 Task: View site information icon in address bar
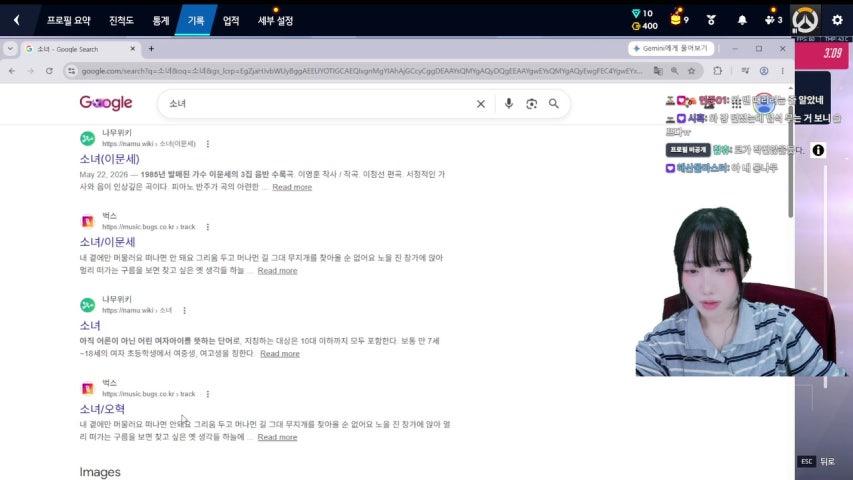[71, 71]
